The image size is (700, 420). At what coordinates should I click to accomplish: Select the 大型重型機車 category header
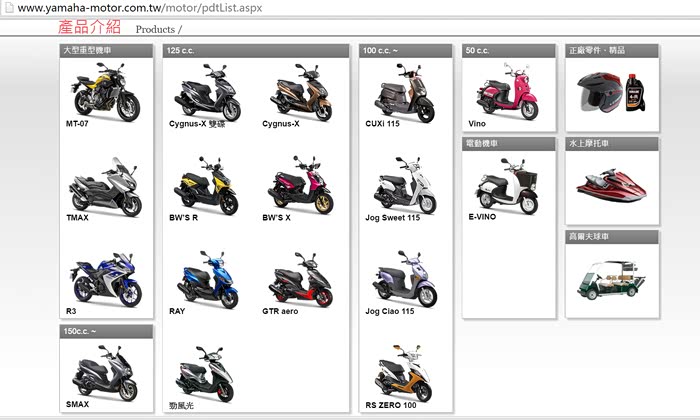pyautogui.click(x=106, y=50)
